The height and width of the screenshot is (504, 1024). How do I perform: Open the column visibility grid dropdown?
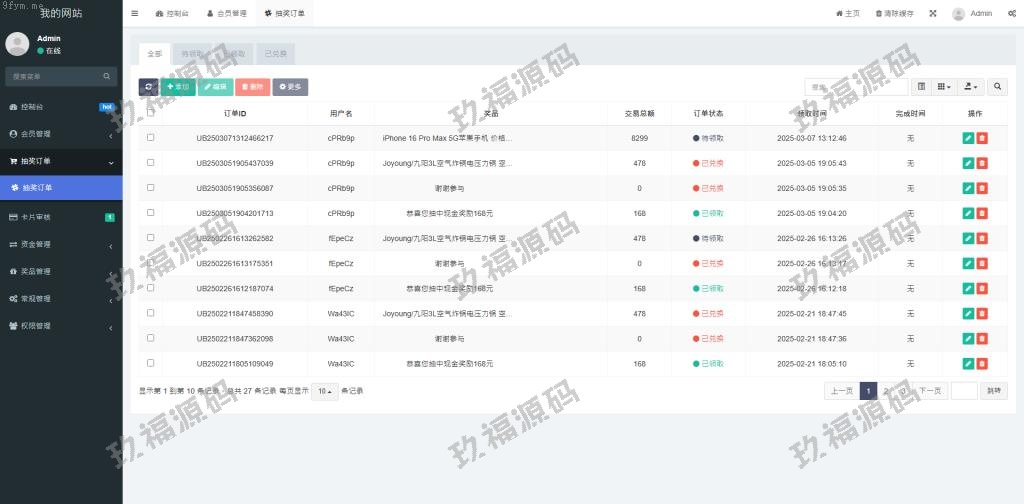(x=944, y=87)
